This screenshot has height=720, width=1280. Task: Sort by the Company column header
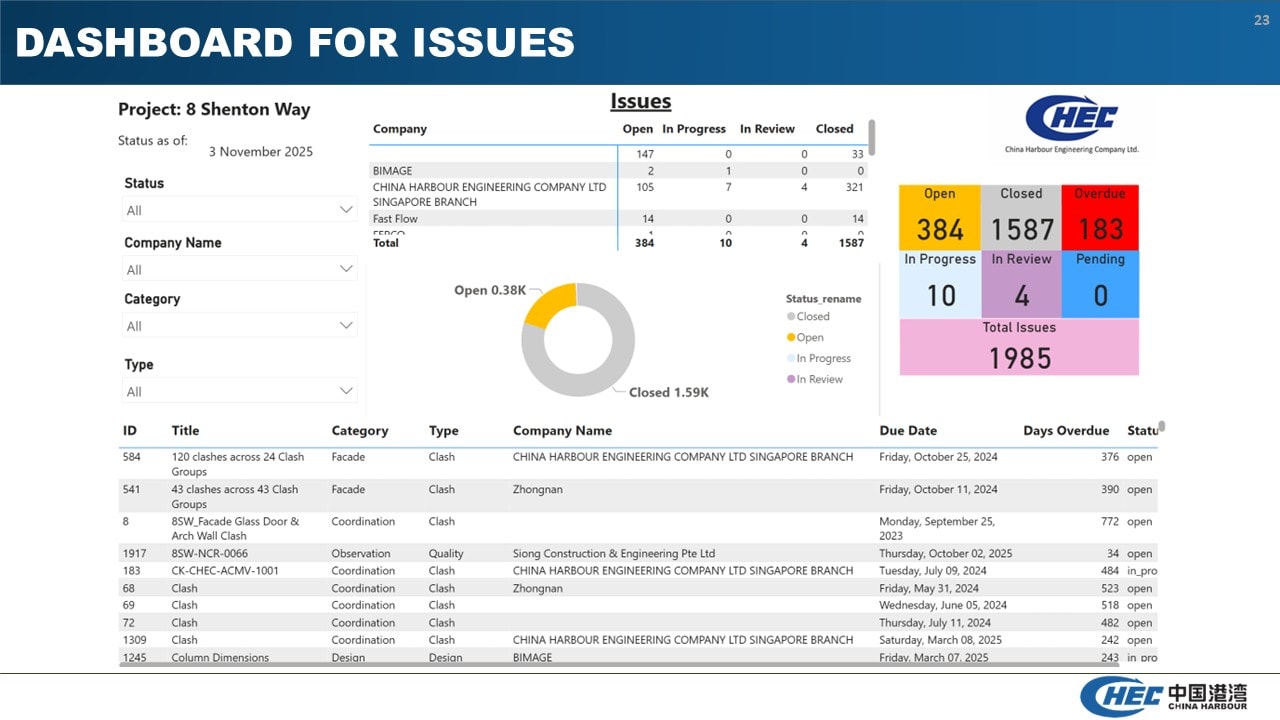(x=400, y=129)
